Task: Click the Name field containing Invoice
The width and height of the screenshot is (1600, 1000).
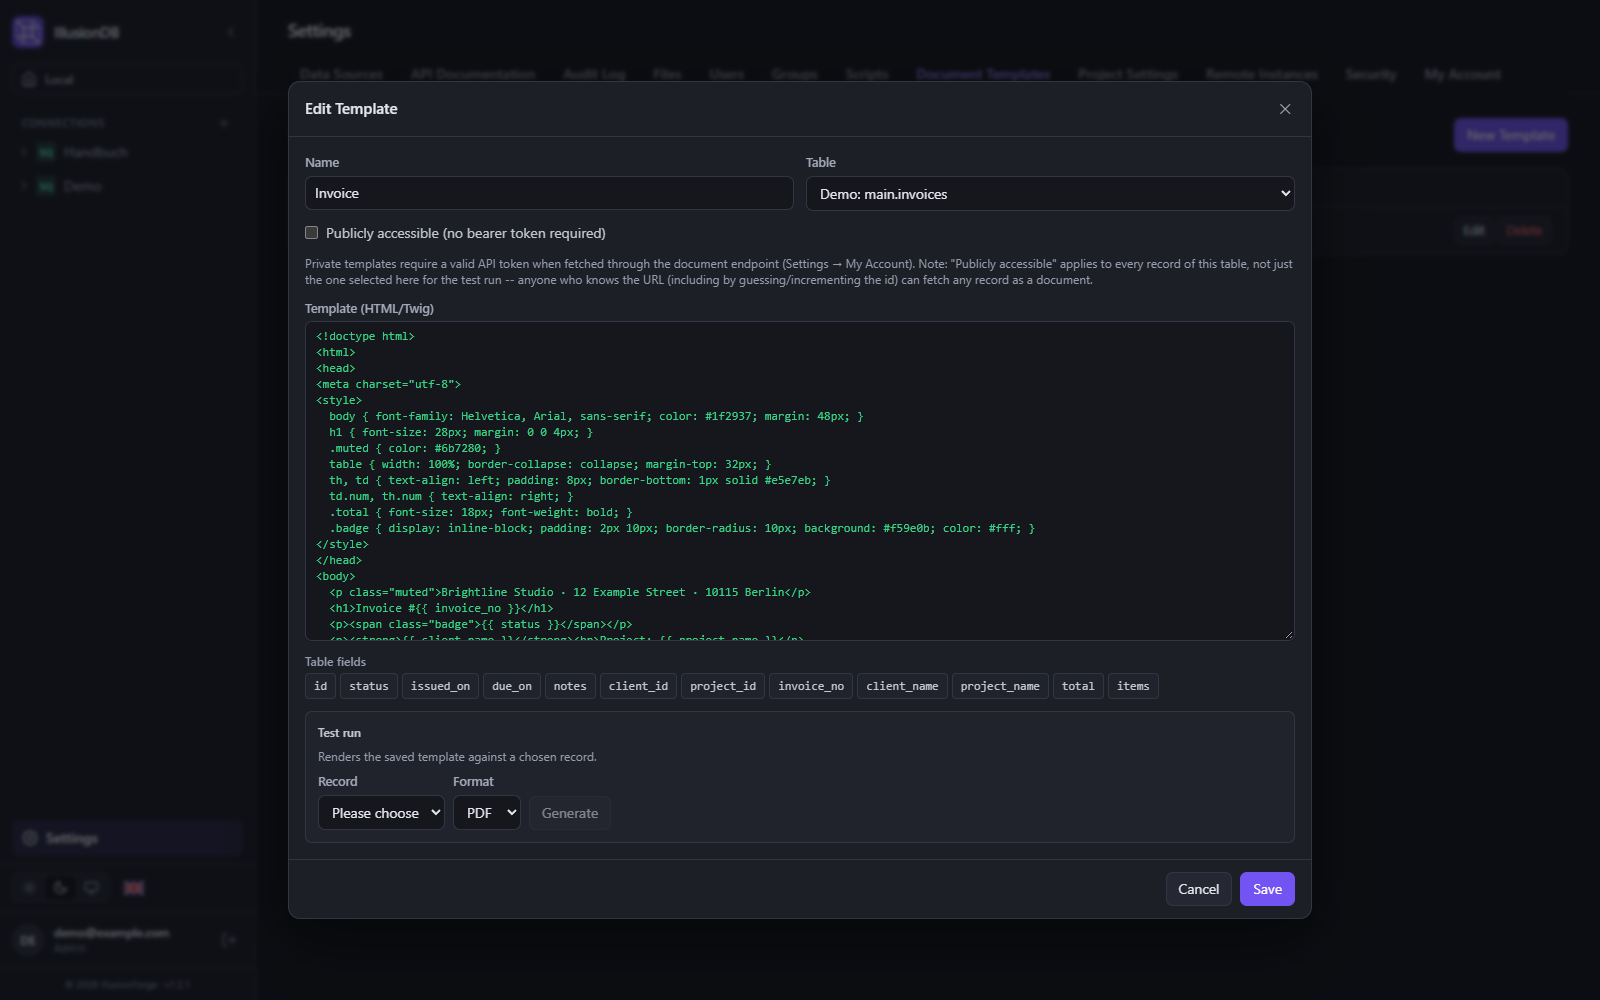Action: point(549,193)
